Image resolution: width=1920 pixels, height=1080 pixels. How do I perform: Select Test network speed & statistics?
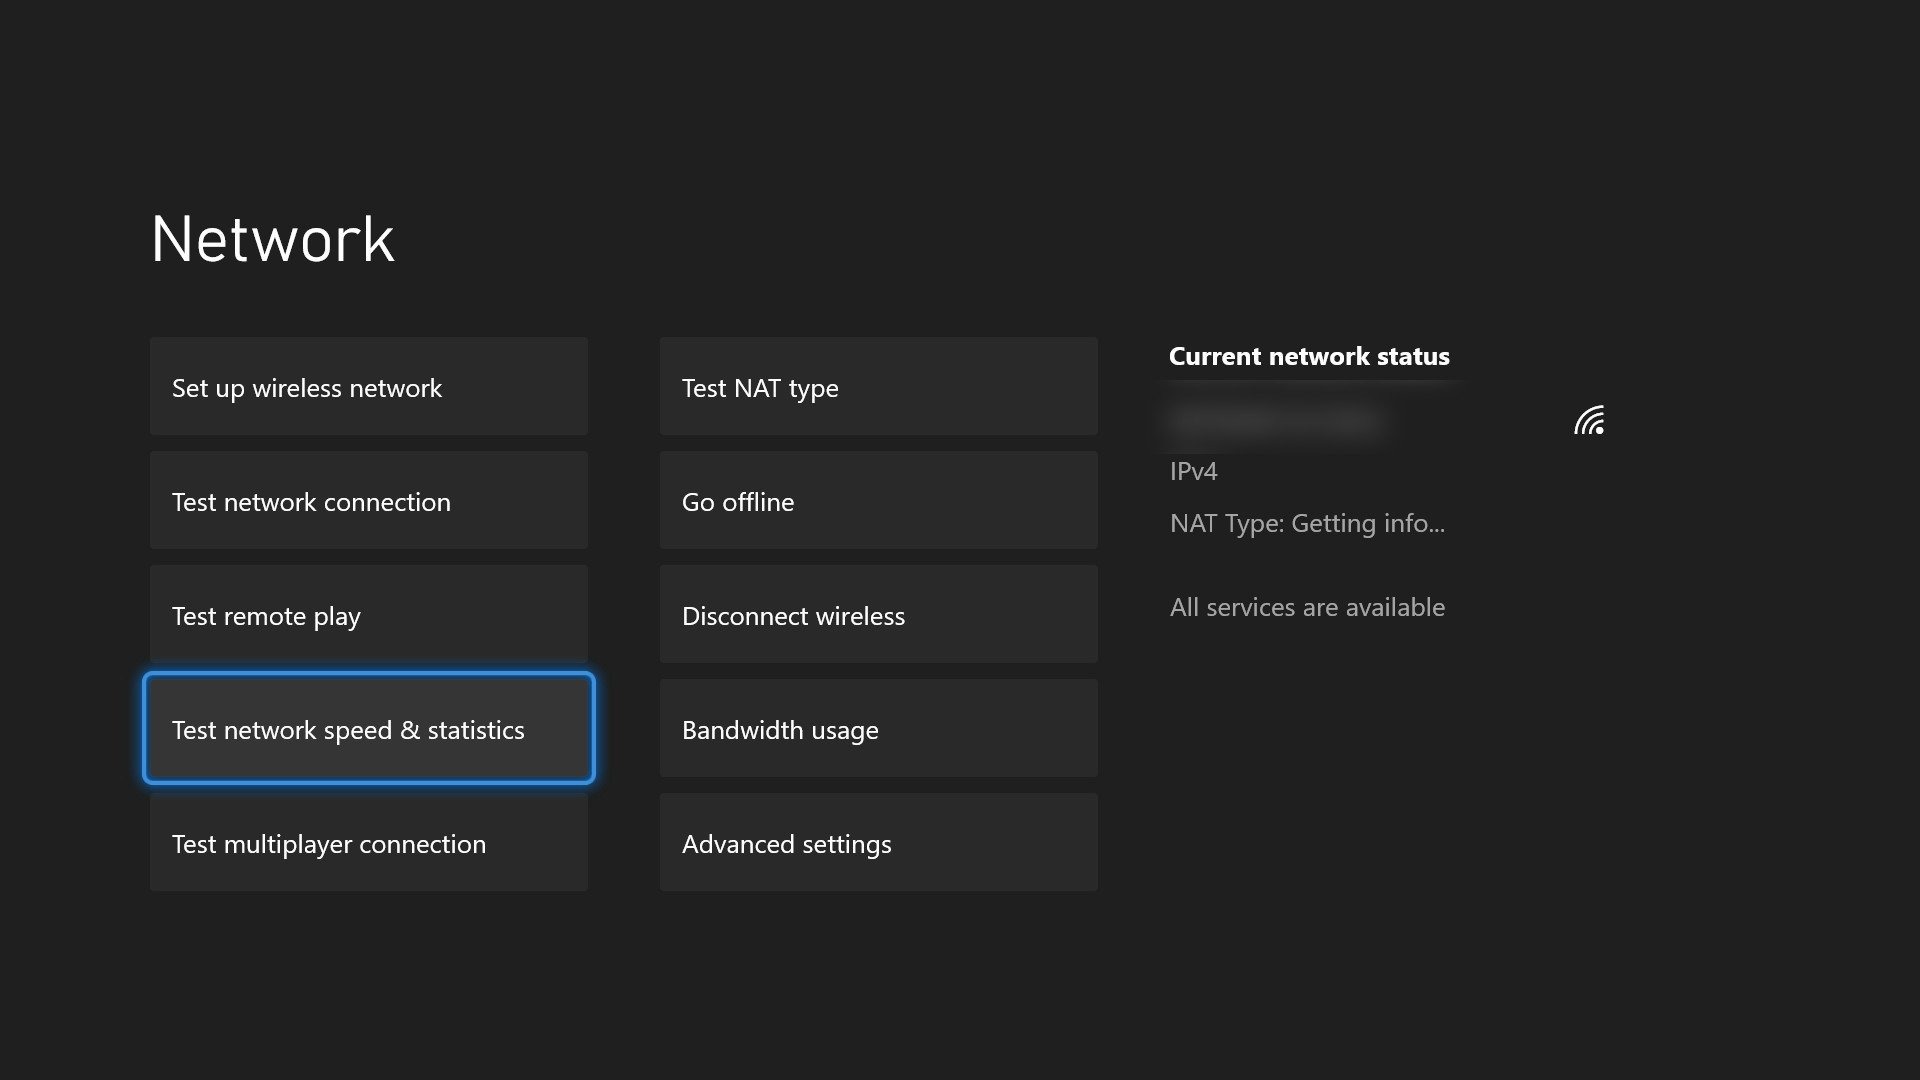coord(367,729)
